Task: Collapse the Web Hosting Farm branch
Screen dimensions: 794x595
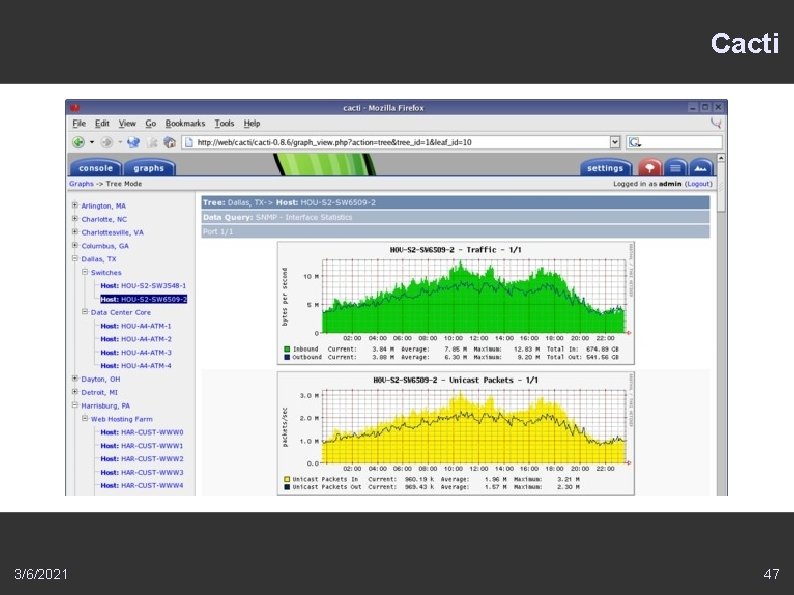Action: tap(85, 418)
